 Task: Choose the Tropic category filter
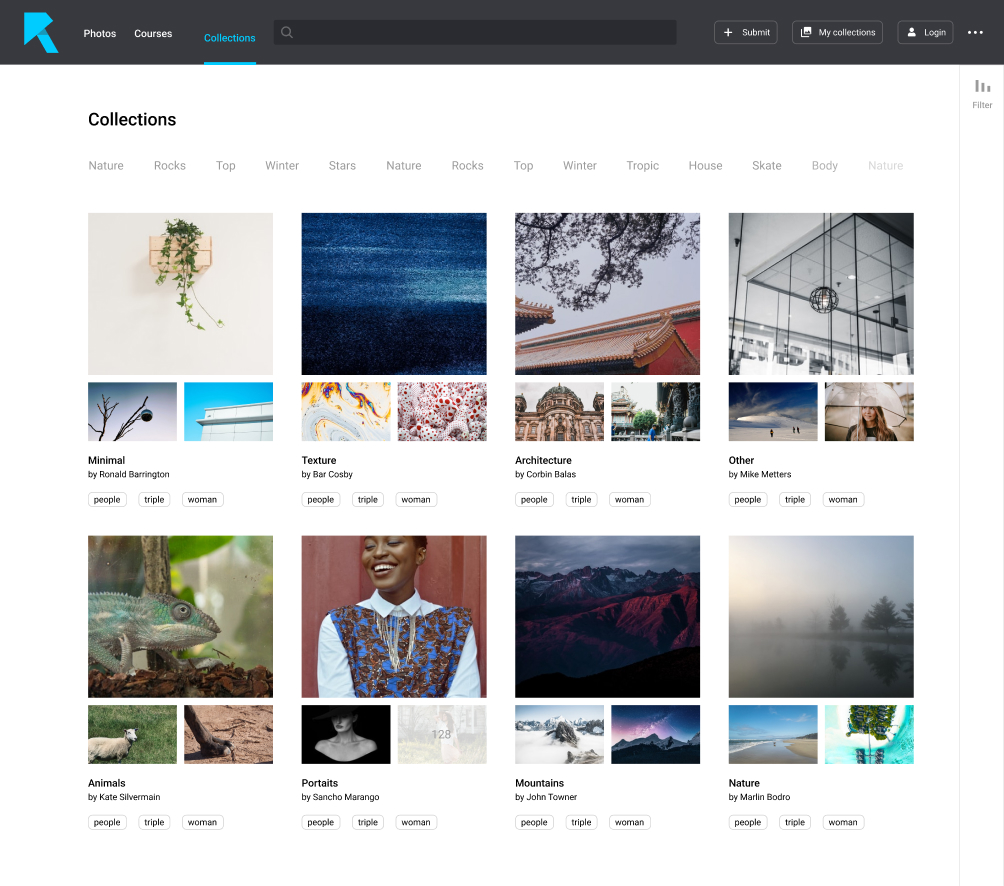[642, 166]
